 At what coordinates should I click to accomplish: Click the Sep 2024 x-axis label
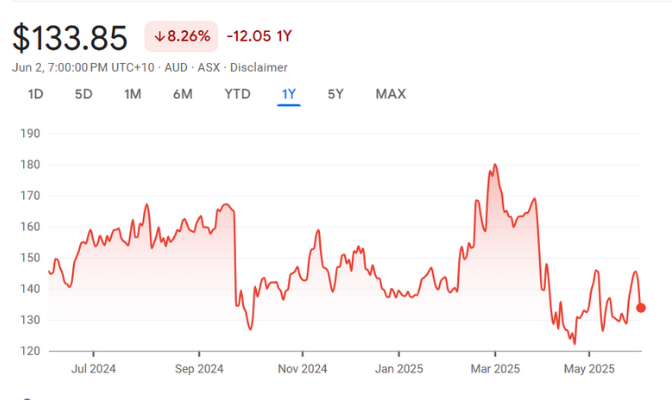[x=198, y=368]
